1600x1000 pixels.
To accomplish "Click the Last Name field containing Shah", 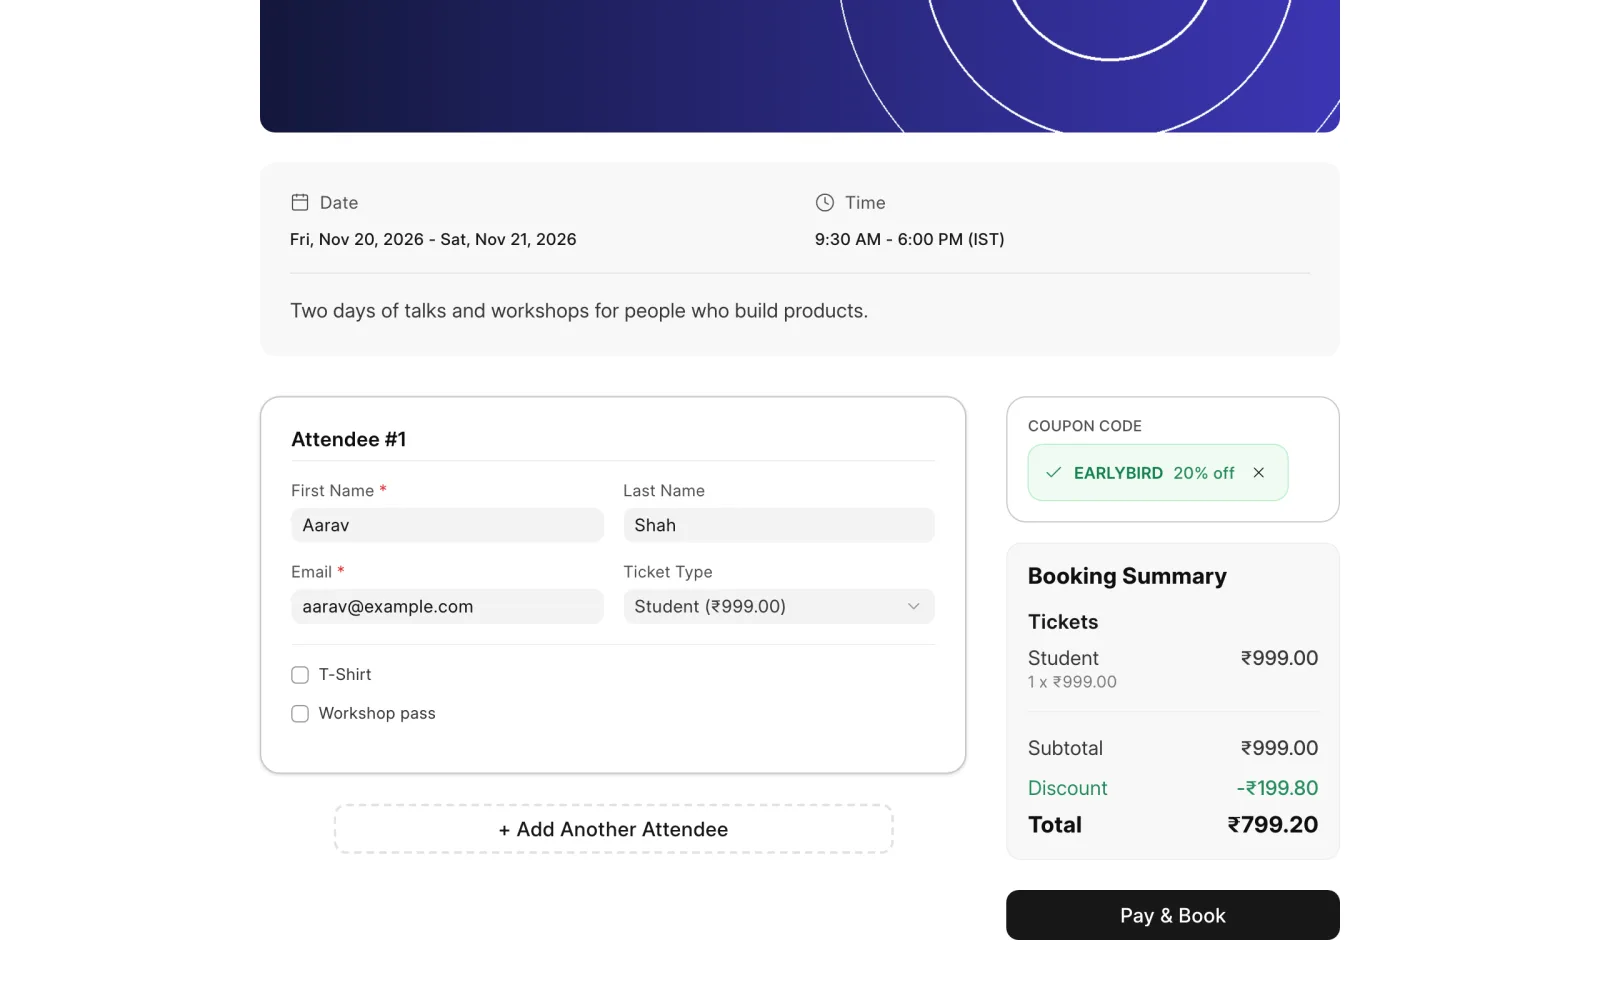I will click(778, 525).
